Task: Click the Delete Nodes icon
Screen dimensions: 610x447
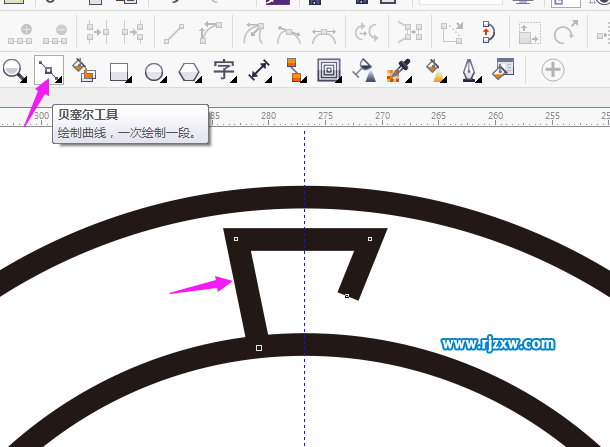Action: point(55,34)
